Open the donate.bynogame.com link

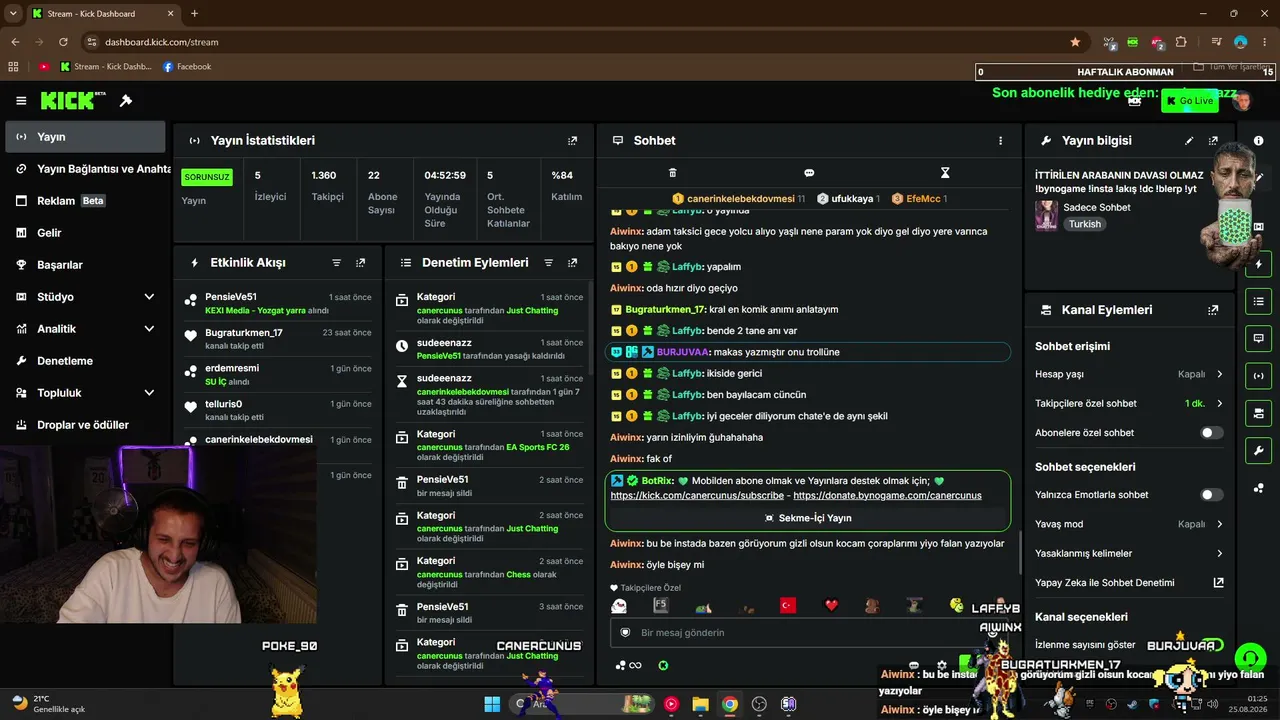887,496
